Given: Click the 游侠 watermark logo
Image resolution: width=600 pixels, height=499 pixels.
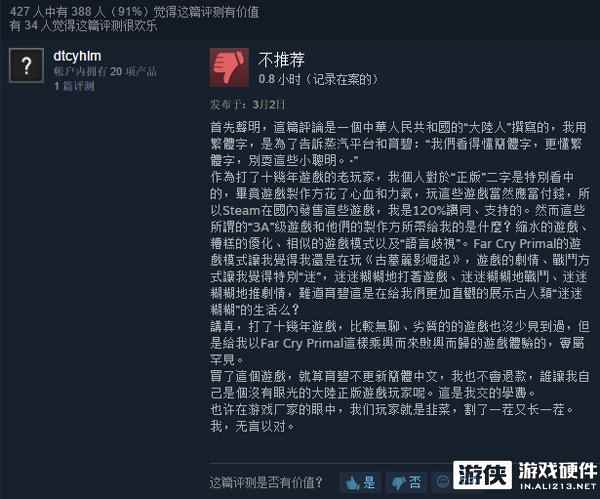Looking at the screenshot, I should (x=482, y=475).
